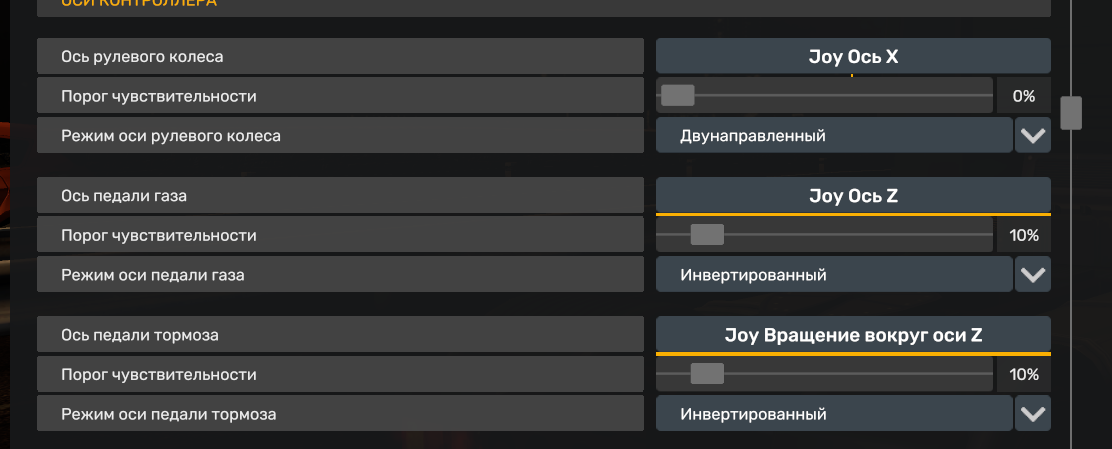The width and height of the screenshot is (1112, 449).
Task: Click the gas pedal deadzone slider handle
Action: 707,235
